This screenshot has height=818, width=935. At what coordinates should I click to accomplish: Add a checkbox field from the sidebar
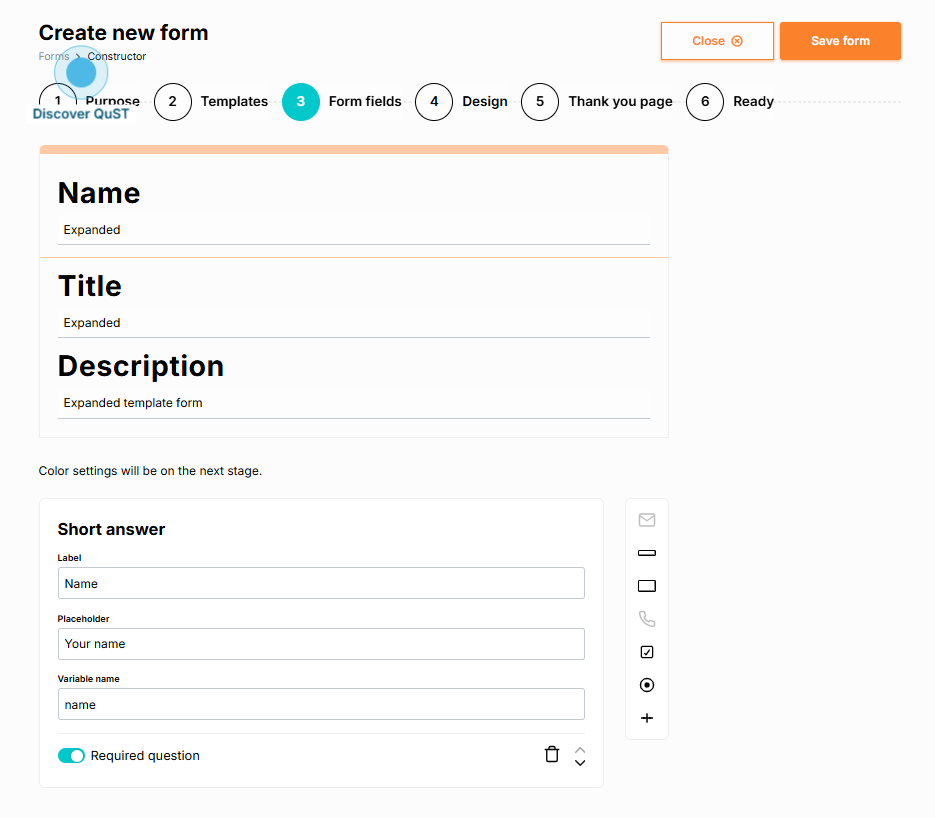(646, 652)
